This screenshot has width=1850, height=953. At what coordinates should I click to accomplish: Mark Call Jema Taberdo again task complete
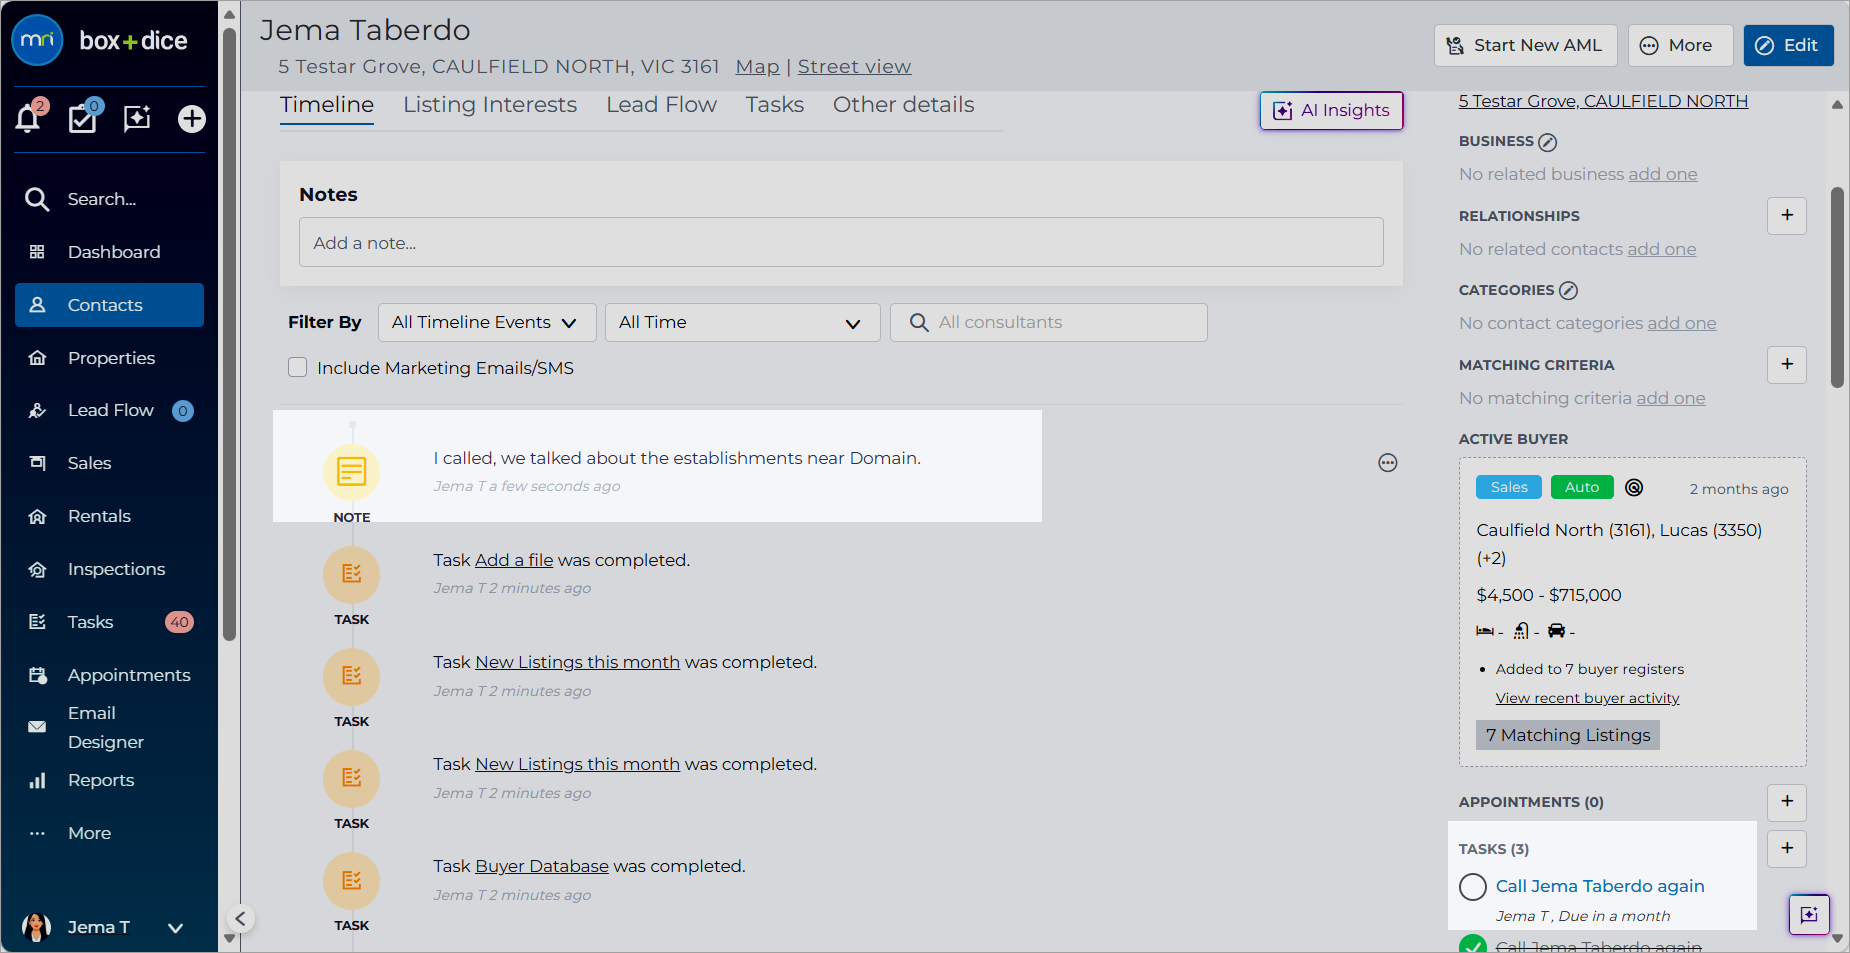pos(1472,887)
